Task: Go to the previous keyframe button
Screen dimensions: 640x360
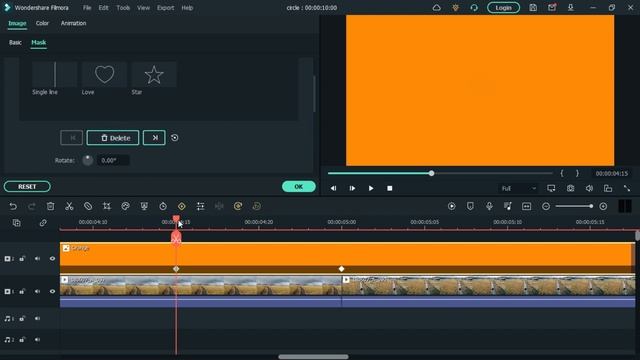Action: (x=71, y=138)
